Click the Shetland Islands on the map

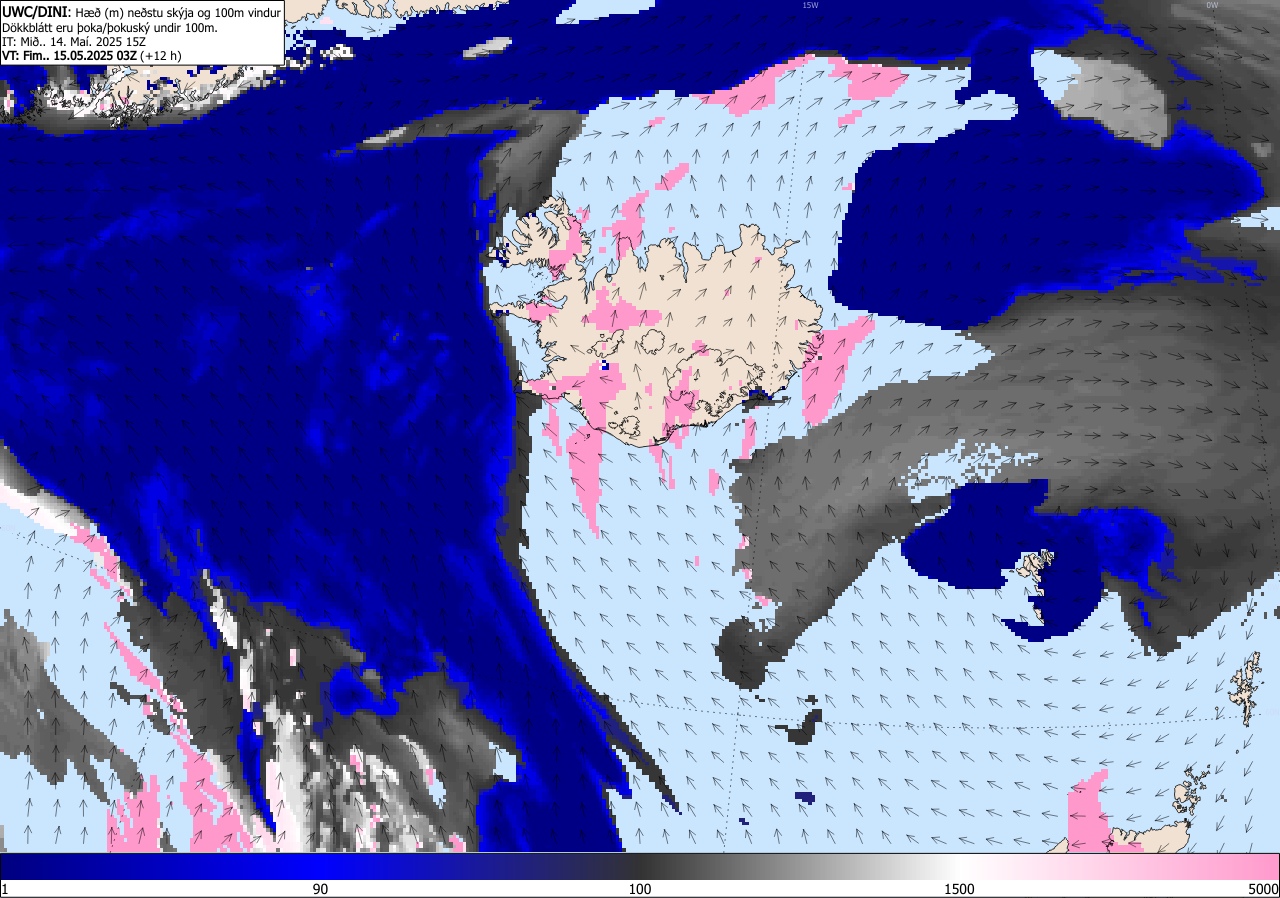1246,690
